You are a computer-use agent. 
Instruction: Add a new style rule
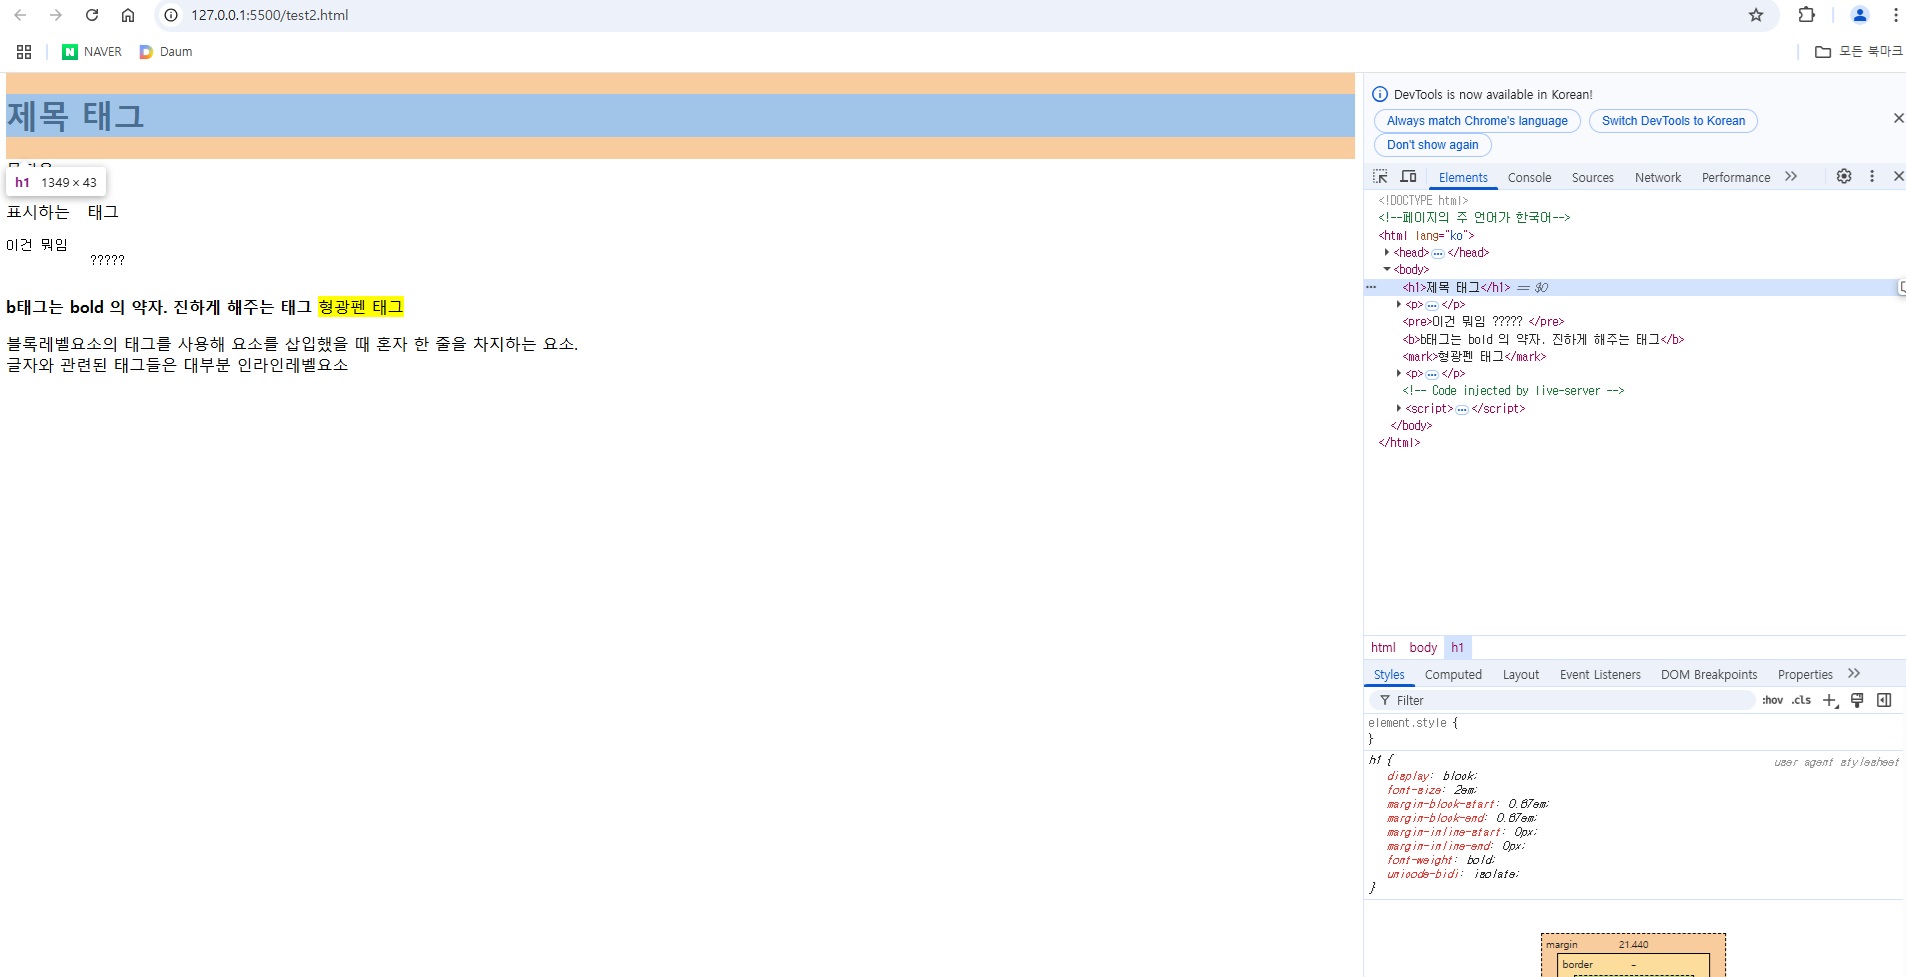(1830, 701)
